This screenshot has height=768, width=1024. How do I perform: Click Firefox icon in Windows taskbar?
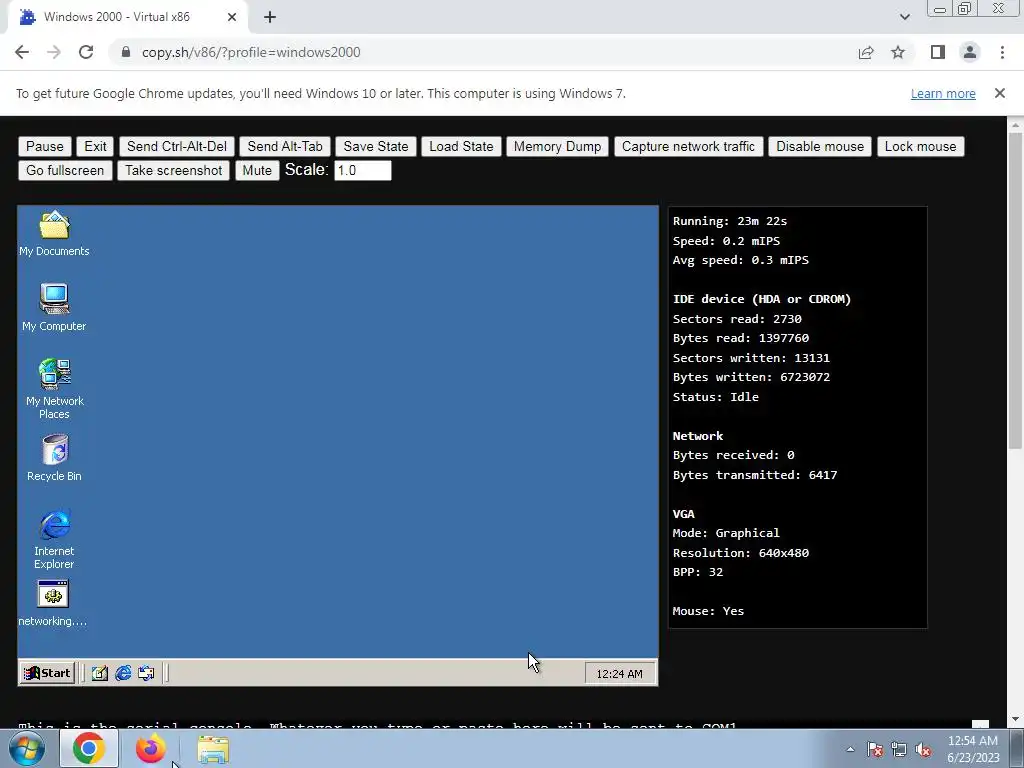pos(150,748)
